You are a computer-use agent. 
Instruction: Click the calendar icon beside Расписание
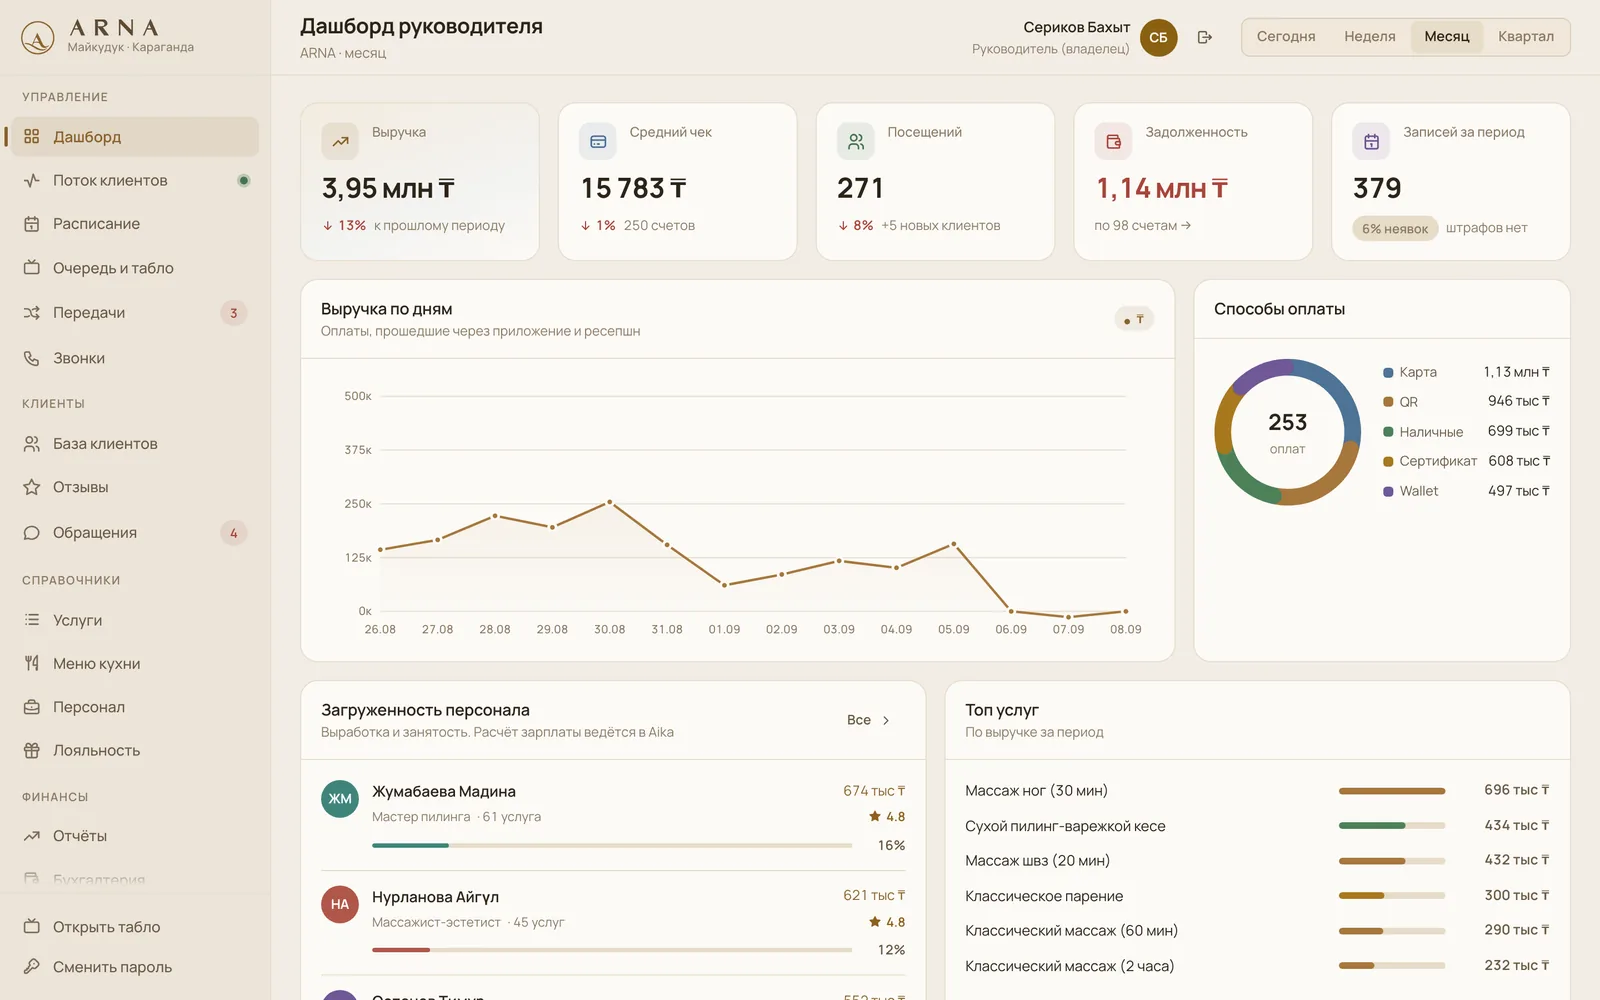[32, 224]
